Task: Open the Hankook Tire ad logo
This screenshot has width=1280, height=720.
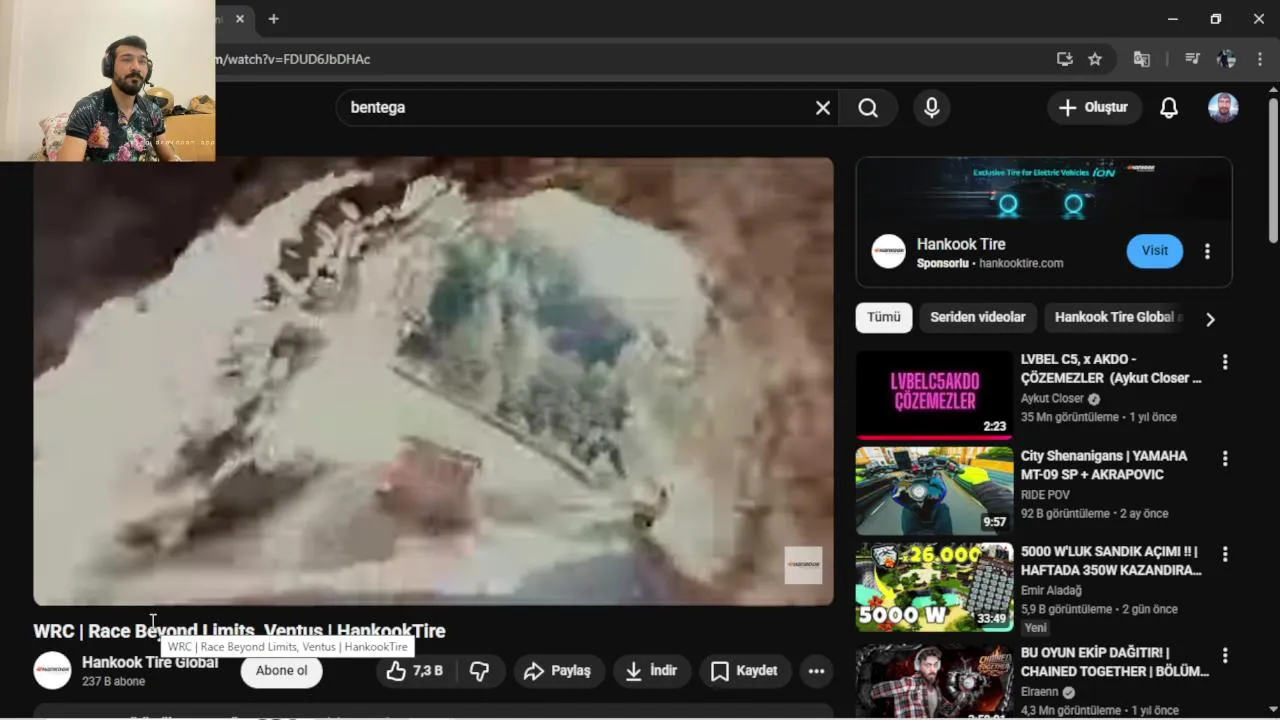Action: pos(888,251)
